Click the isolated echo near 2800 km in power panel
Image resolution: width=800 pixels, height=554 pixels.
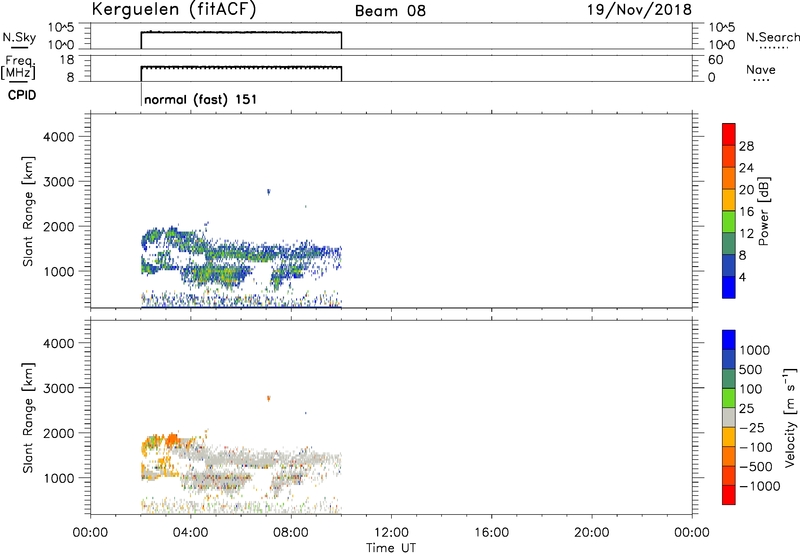[269, 192]
